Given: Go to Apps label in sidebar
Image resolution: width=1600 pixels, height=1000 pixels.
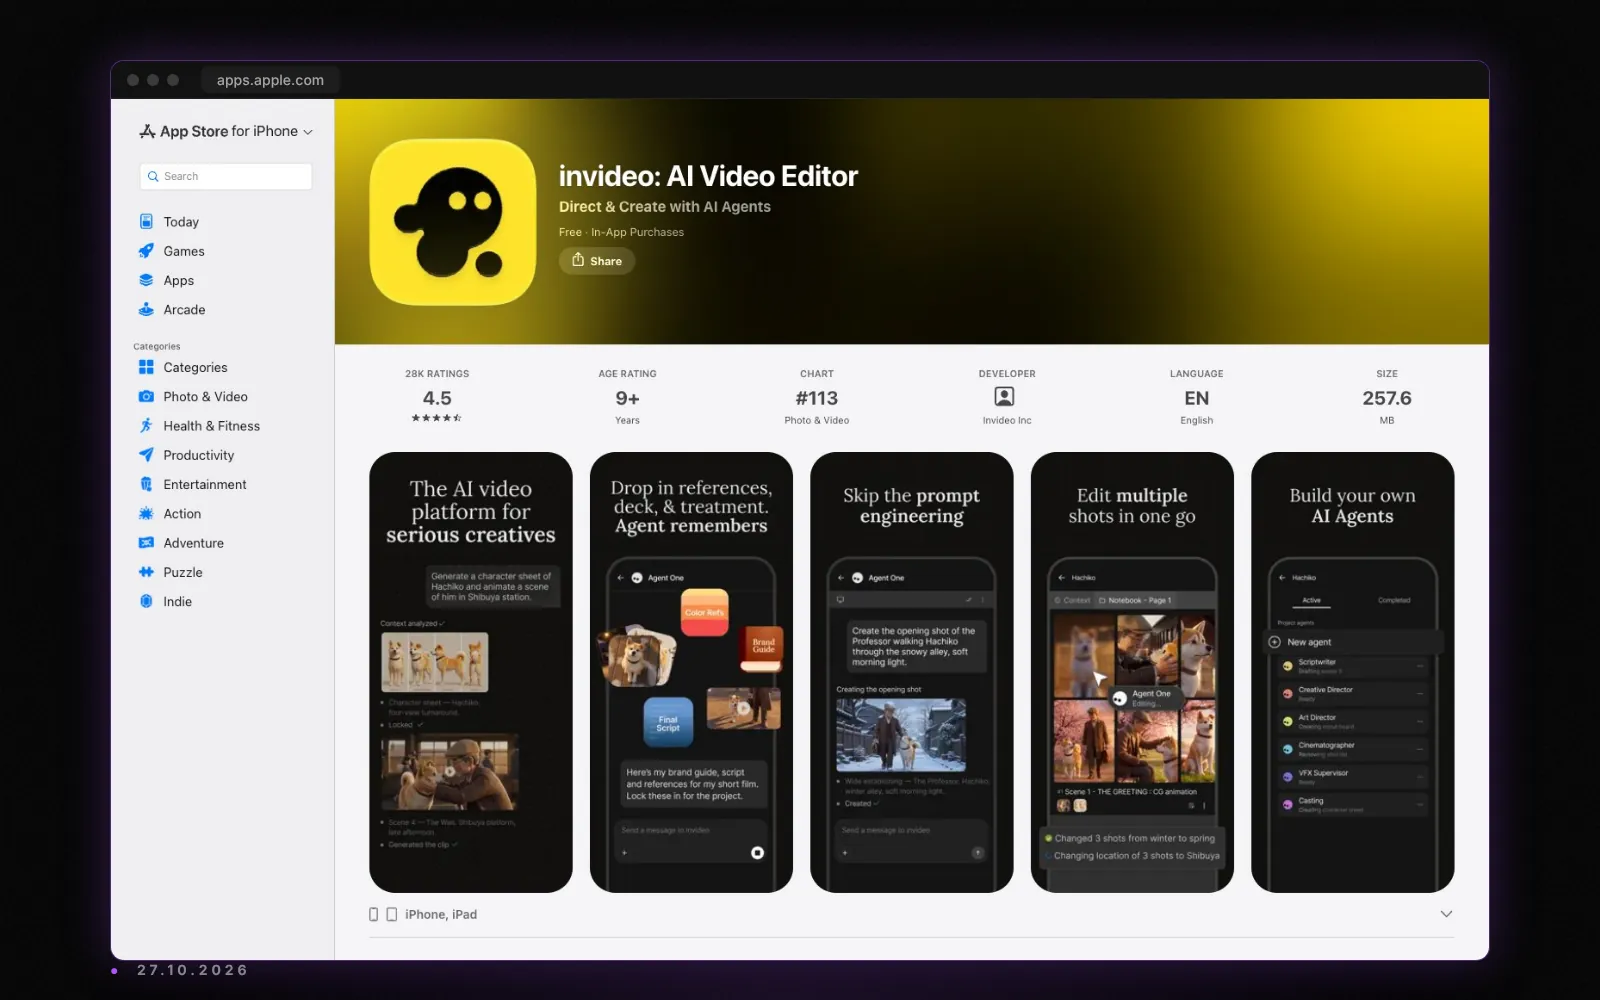Looking at the screenshot, I should coord(179,281).
